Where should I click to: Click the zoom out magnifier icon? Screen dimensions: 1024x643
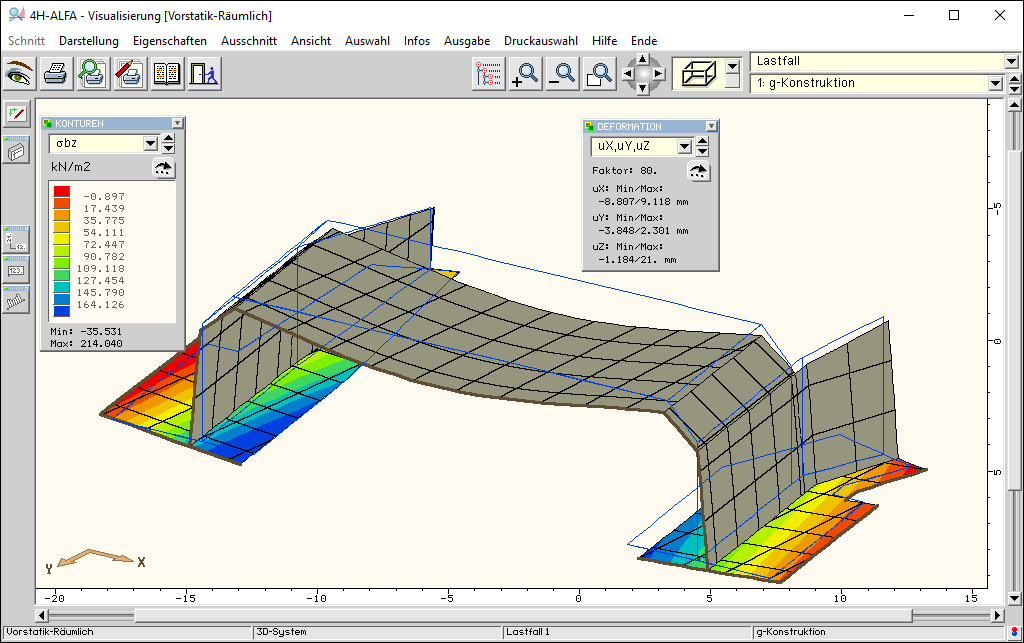(x=562, y=73)
